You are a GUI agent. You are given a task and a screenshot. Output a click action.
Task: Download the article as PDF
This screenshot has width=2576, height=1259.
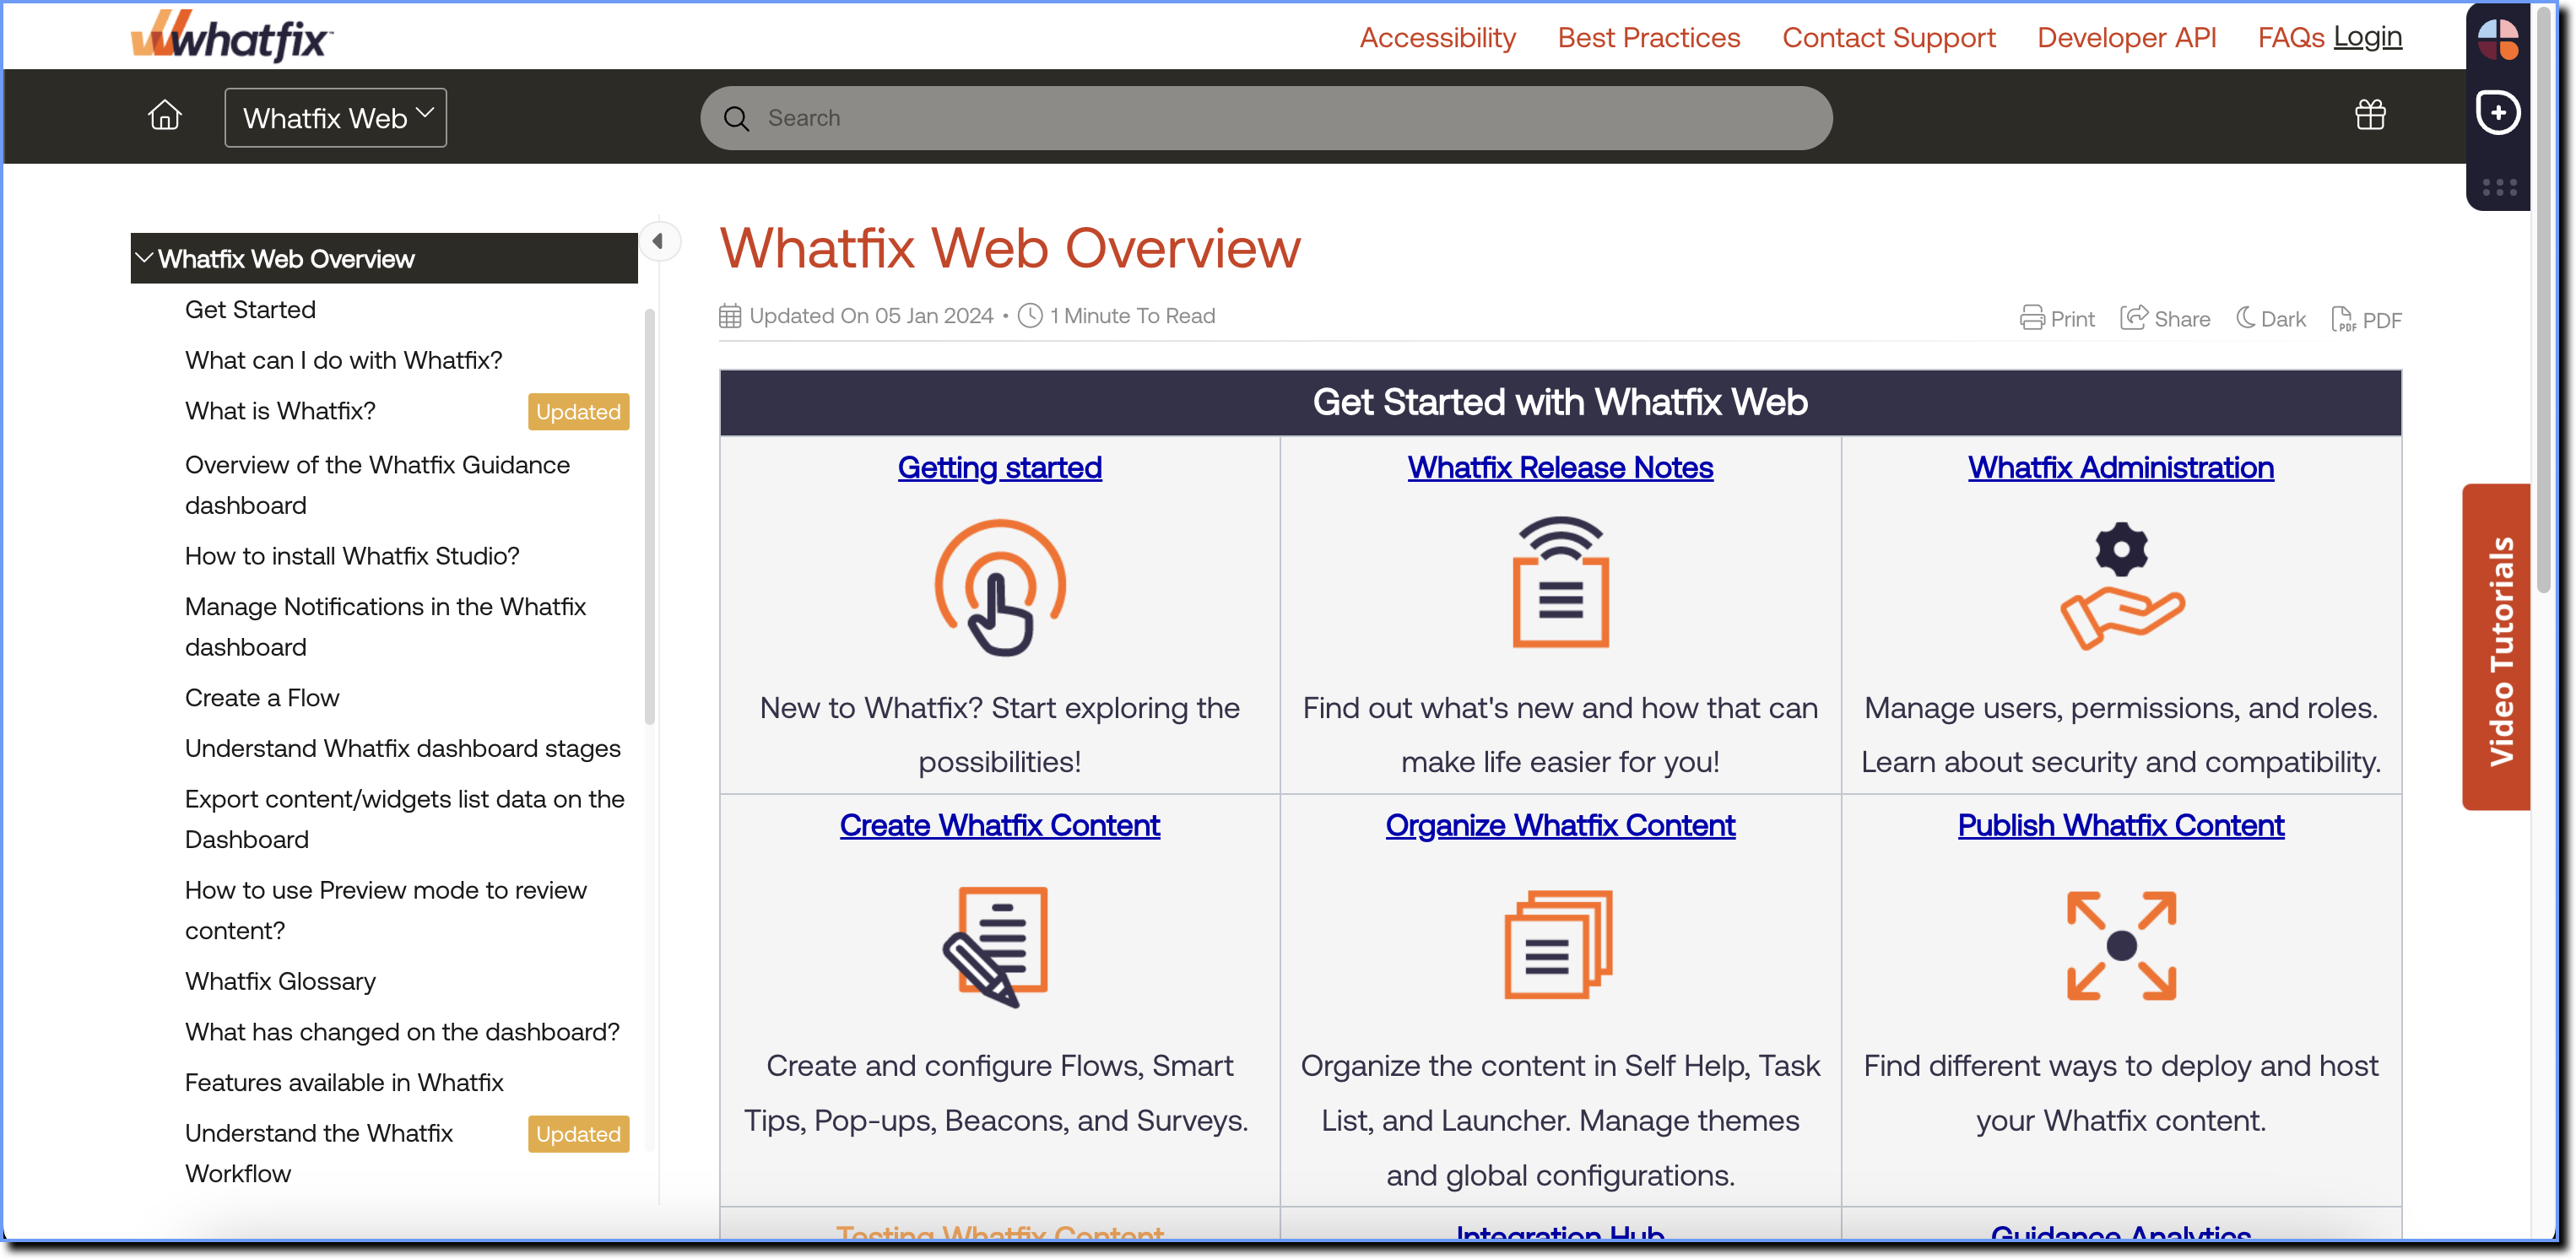tap(2365, 319)
